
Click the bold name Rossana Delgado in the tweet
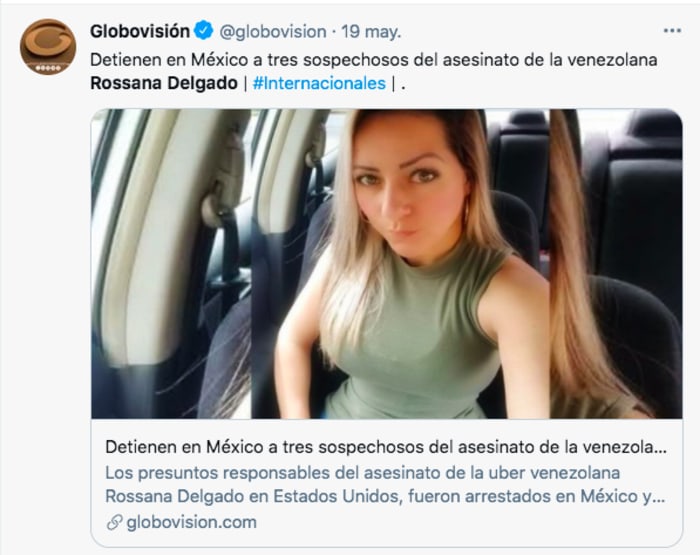pyautogui.click(x=164, y=83)
